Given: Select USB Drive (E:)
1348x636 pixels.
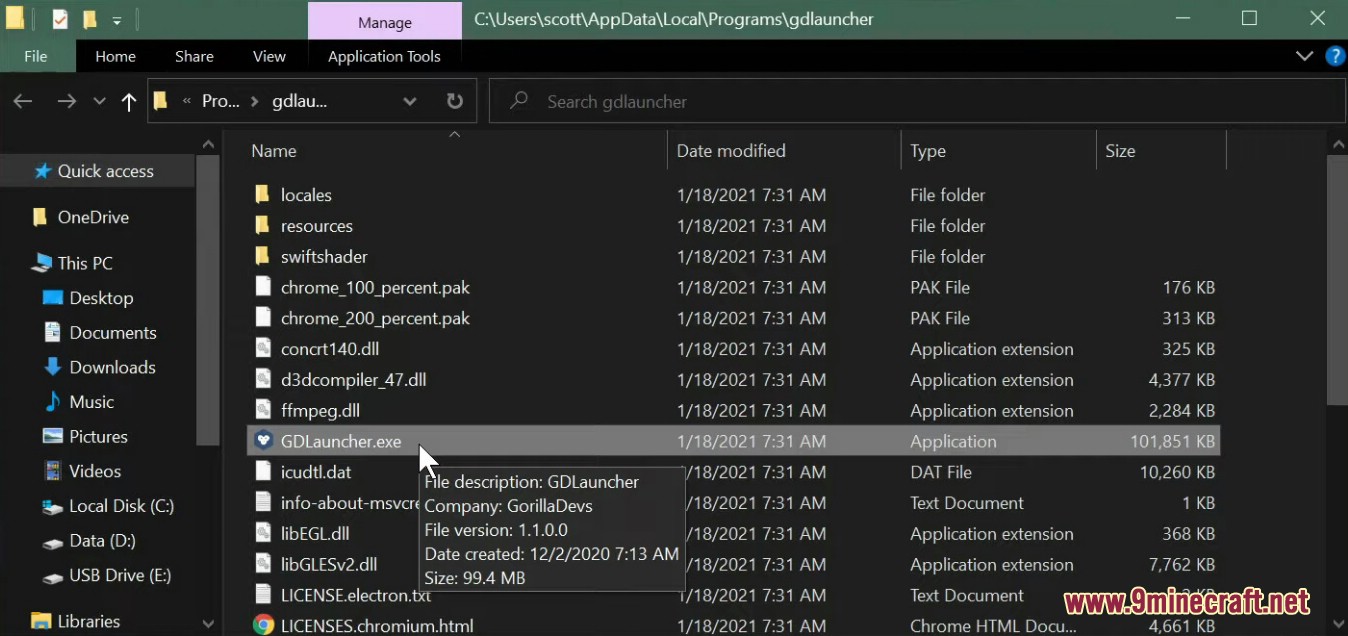Looking at the screenshot, I should click(119, 576).
